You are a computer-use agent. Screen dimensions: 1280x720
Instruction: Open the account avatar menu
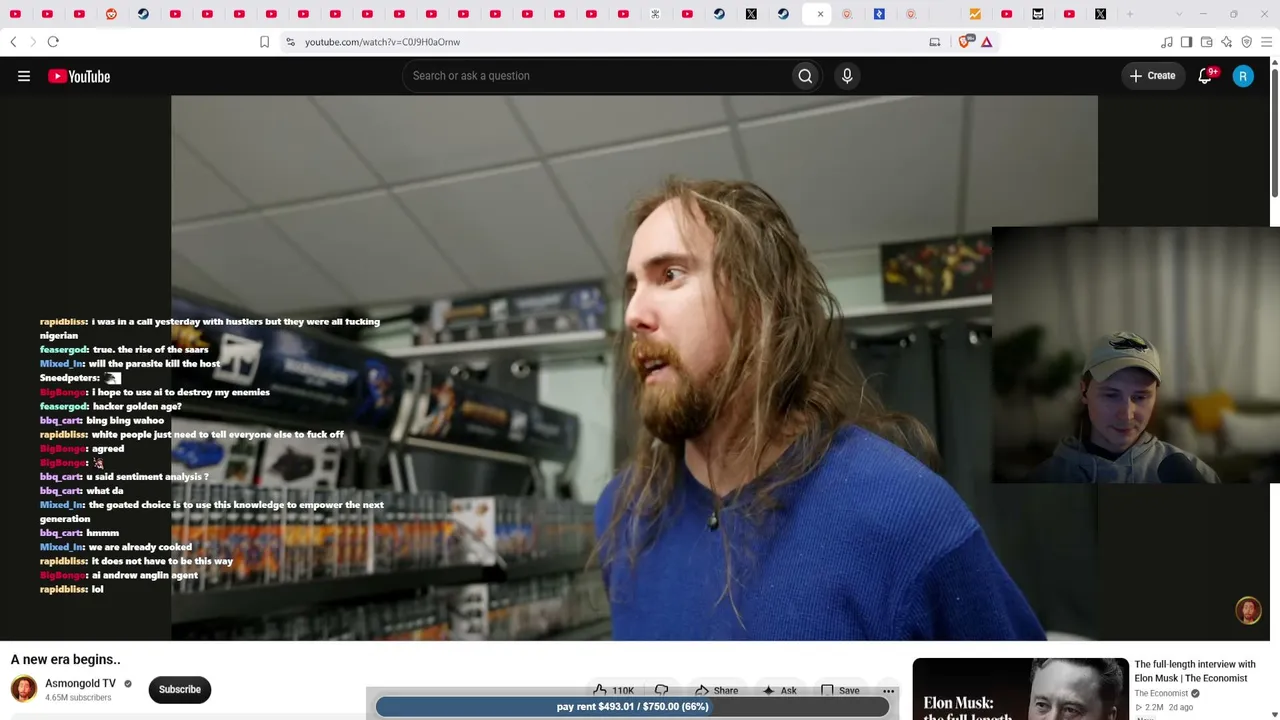click(x=1243, y=76)
